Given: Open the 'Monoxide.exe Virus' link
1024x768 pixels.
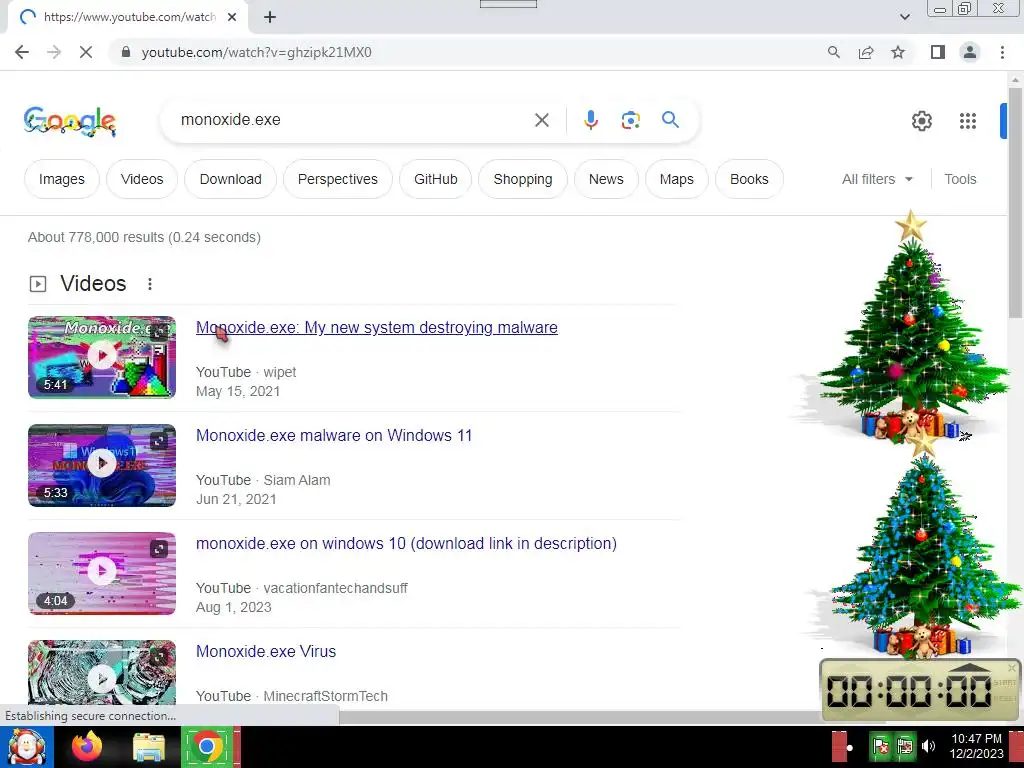Looking at the screenshot, I should pos(266,651).
